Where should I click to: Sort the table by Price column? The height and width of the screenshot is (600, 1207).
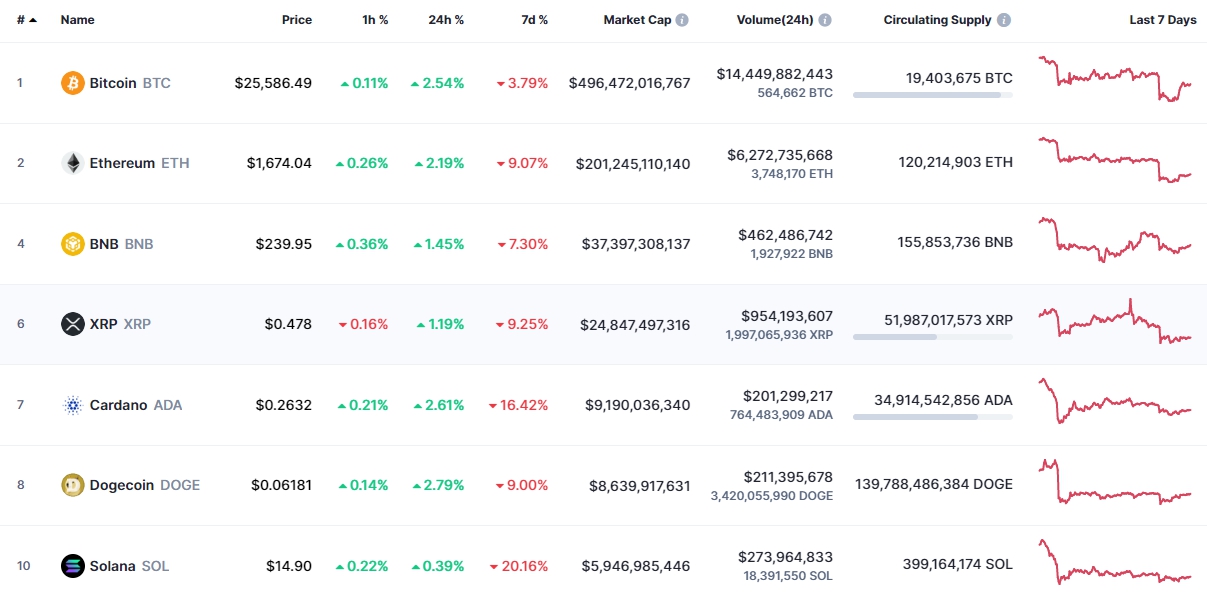click(296, 20)
